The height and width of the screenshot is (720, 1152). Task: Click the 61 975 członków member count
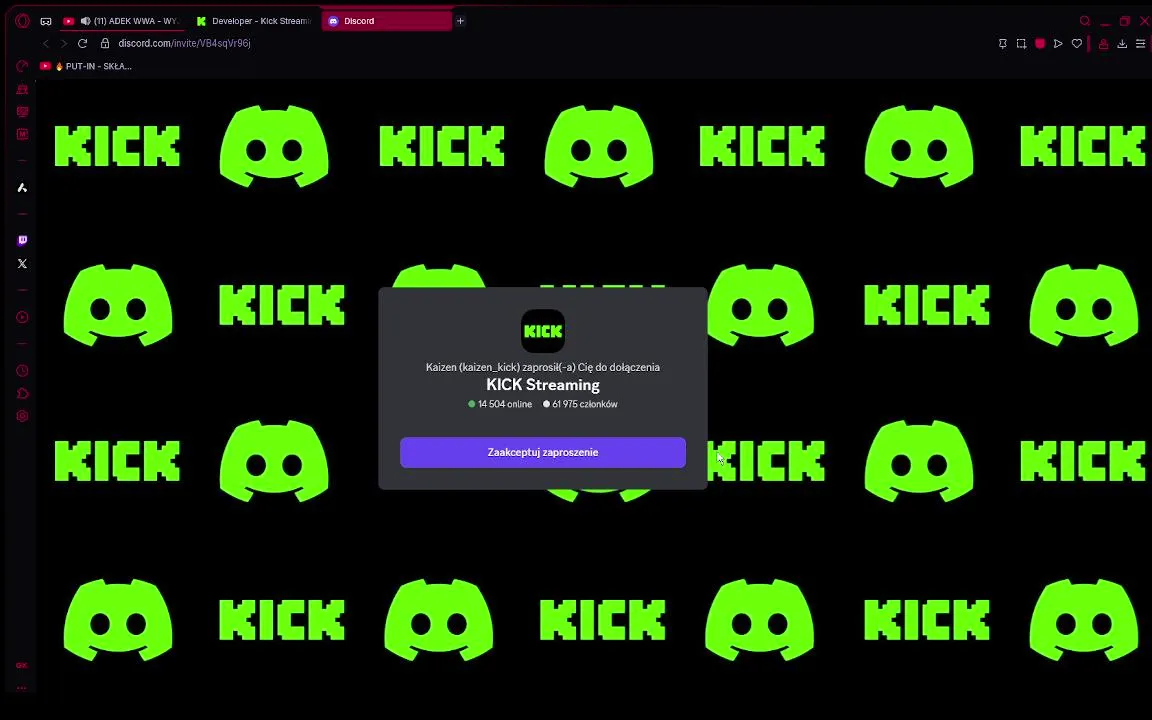[580, 404]
